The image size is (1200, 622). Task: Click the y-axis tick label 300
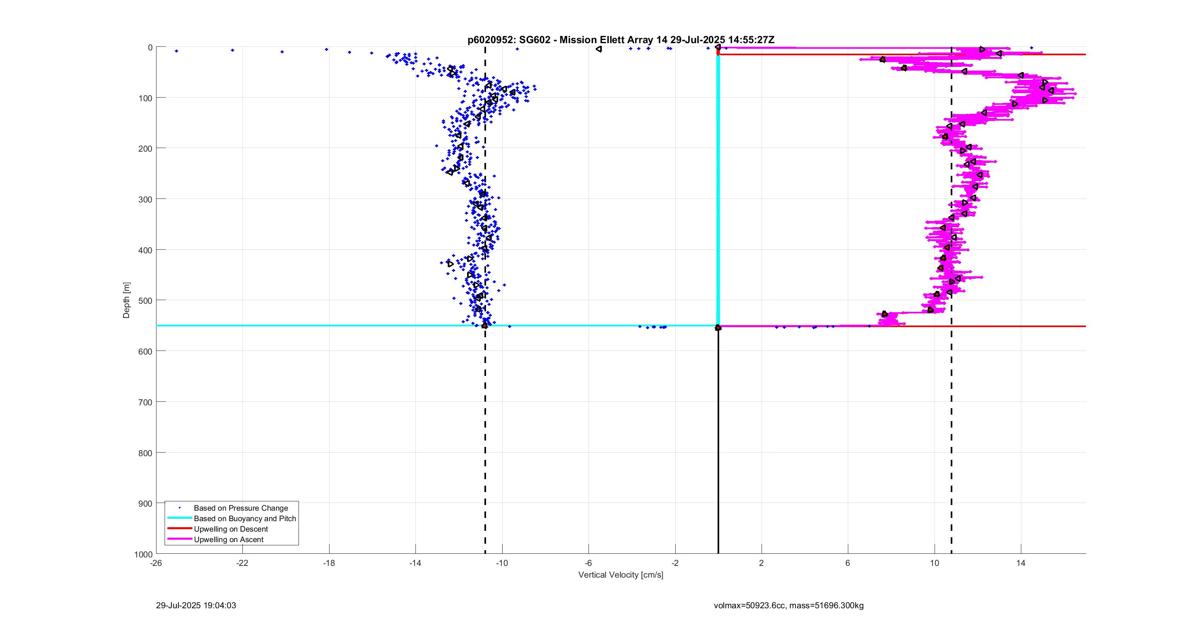point(145,199)
